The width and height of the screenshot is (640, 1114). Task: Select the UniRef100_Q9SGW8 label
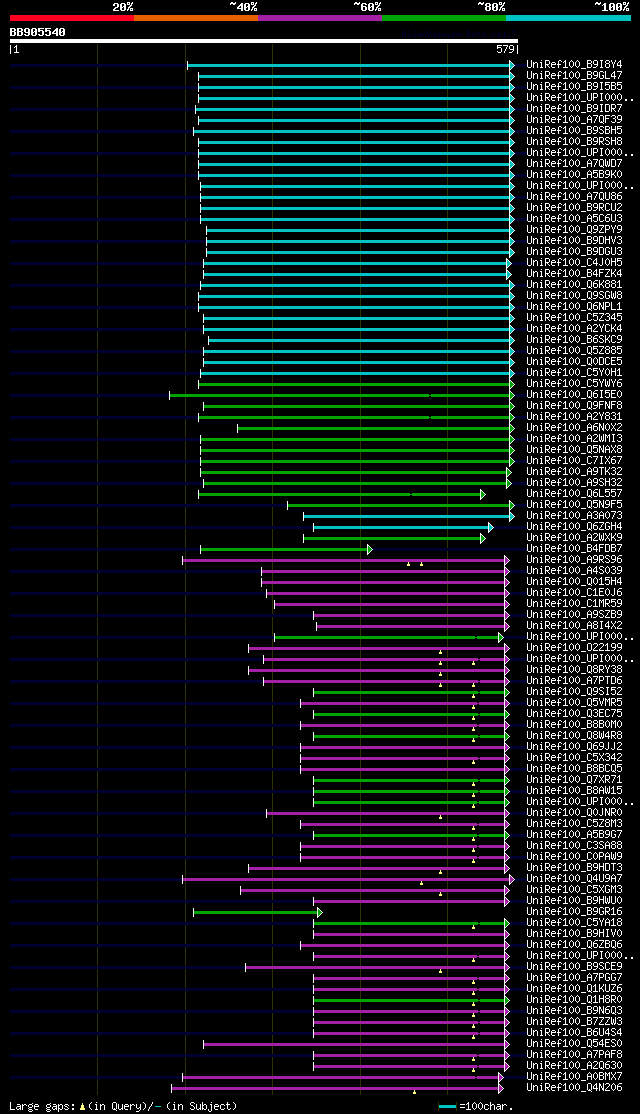point(574,296)
